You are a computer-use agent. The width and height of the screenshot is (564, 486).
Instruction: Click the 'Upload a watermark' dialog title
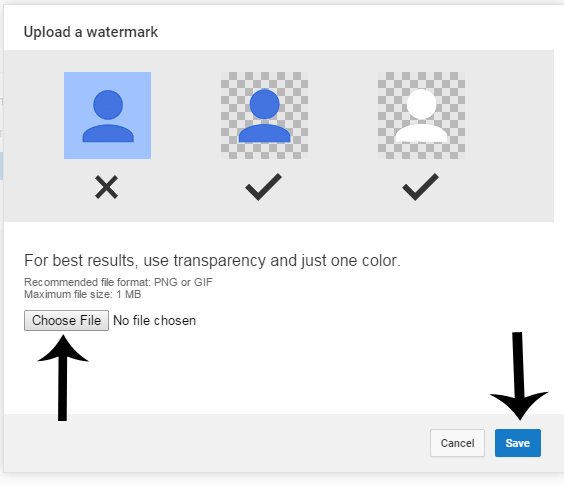(x=91, y=32)
